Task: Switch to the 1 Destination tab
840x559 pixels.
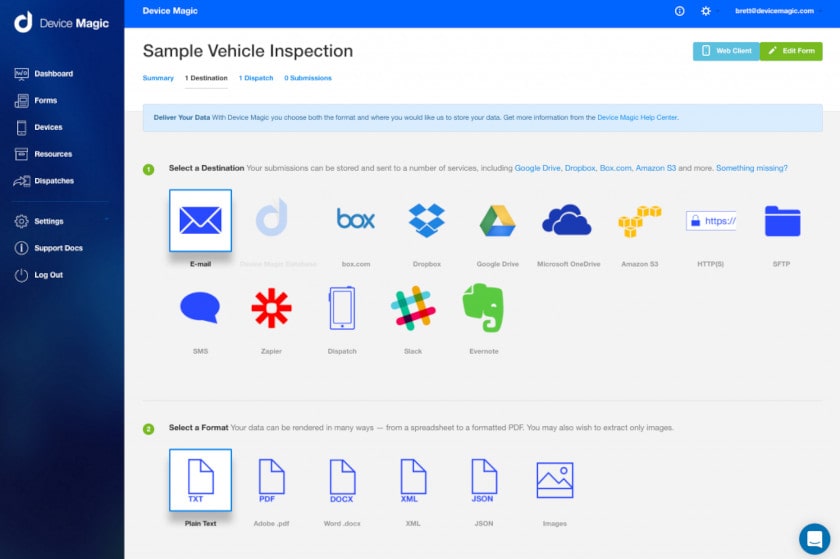Action: [x=206, y=78]
